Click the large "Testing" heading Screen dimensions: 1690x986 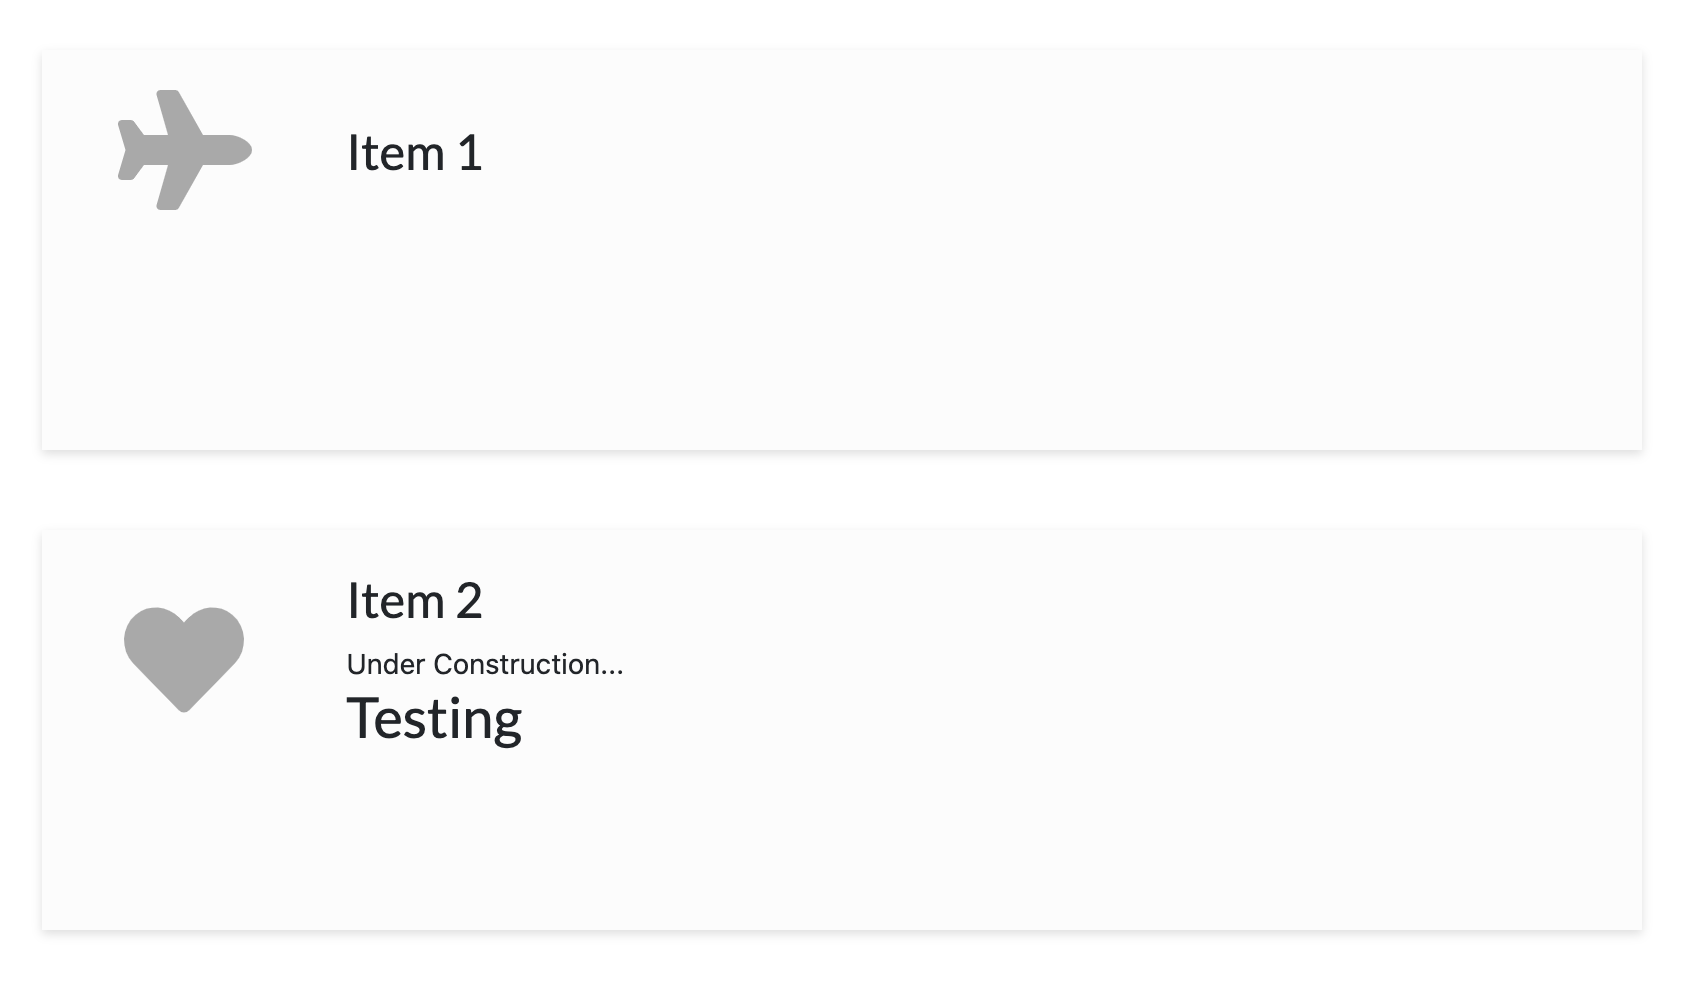tap(434, 718)
